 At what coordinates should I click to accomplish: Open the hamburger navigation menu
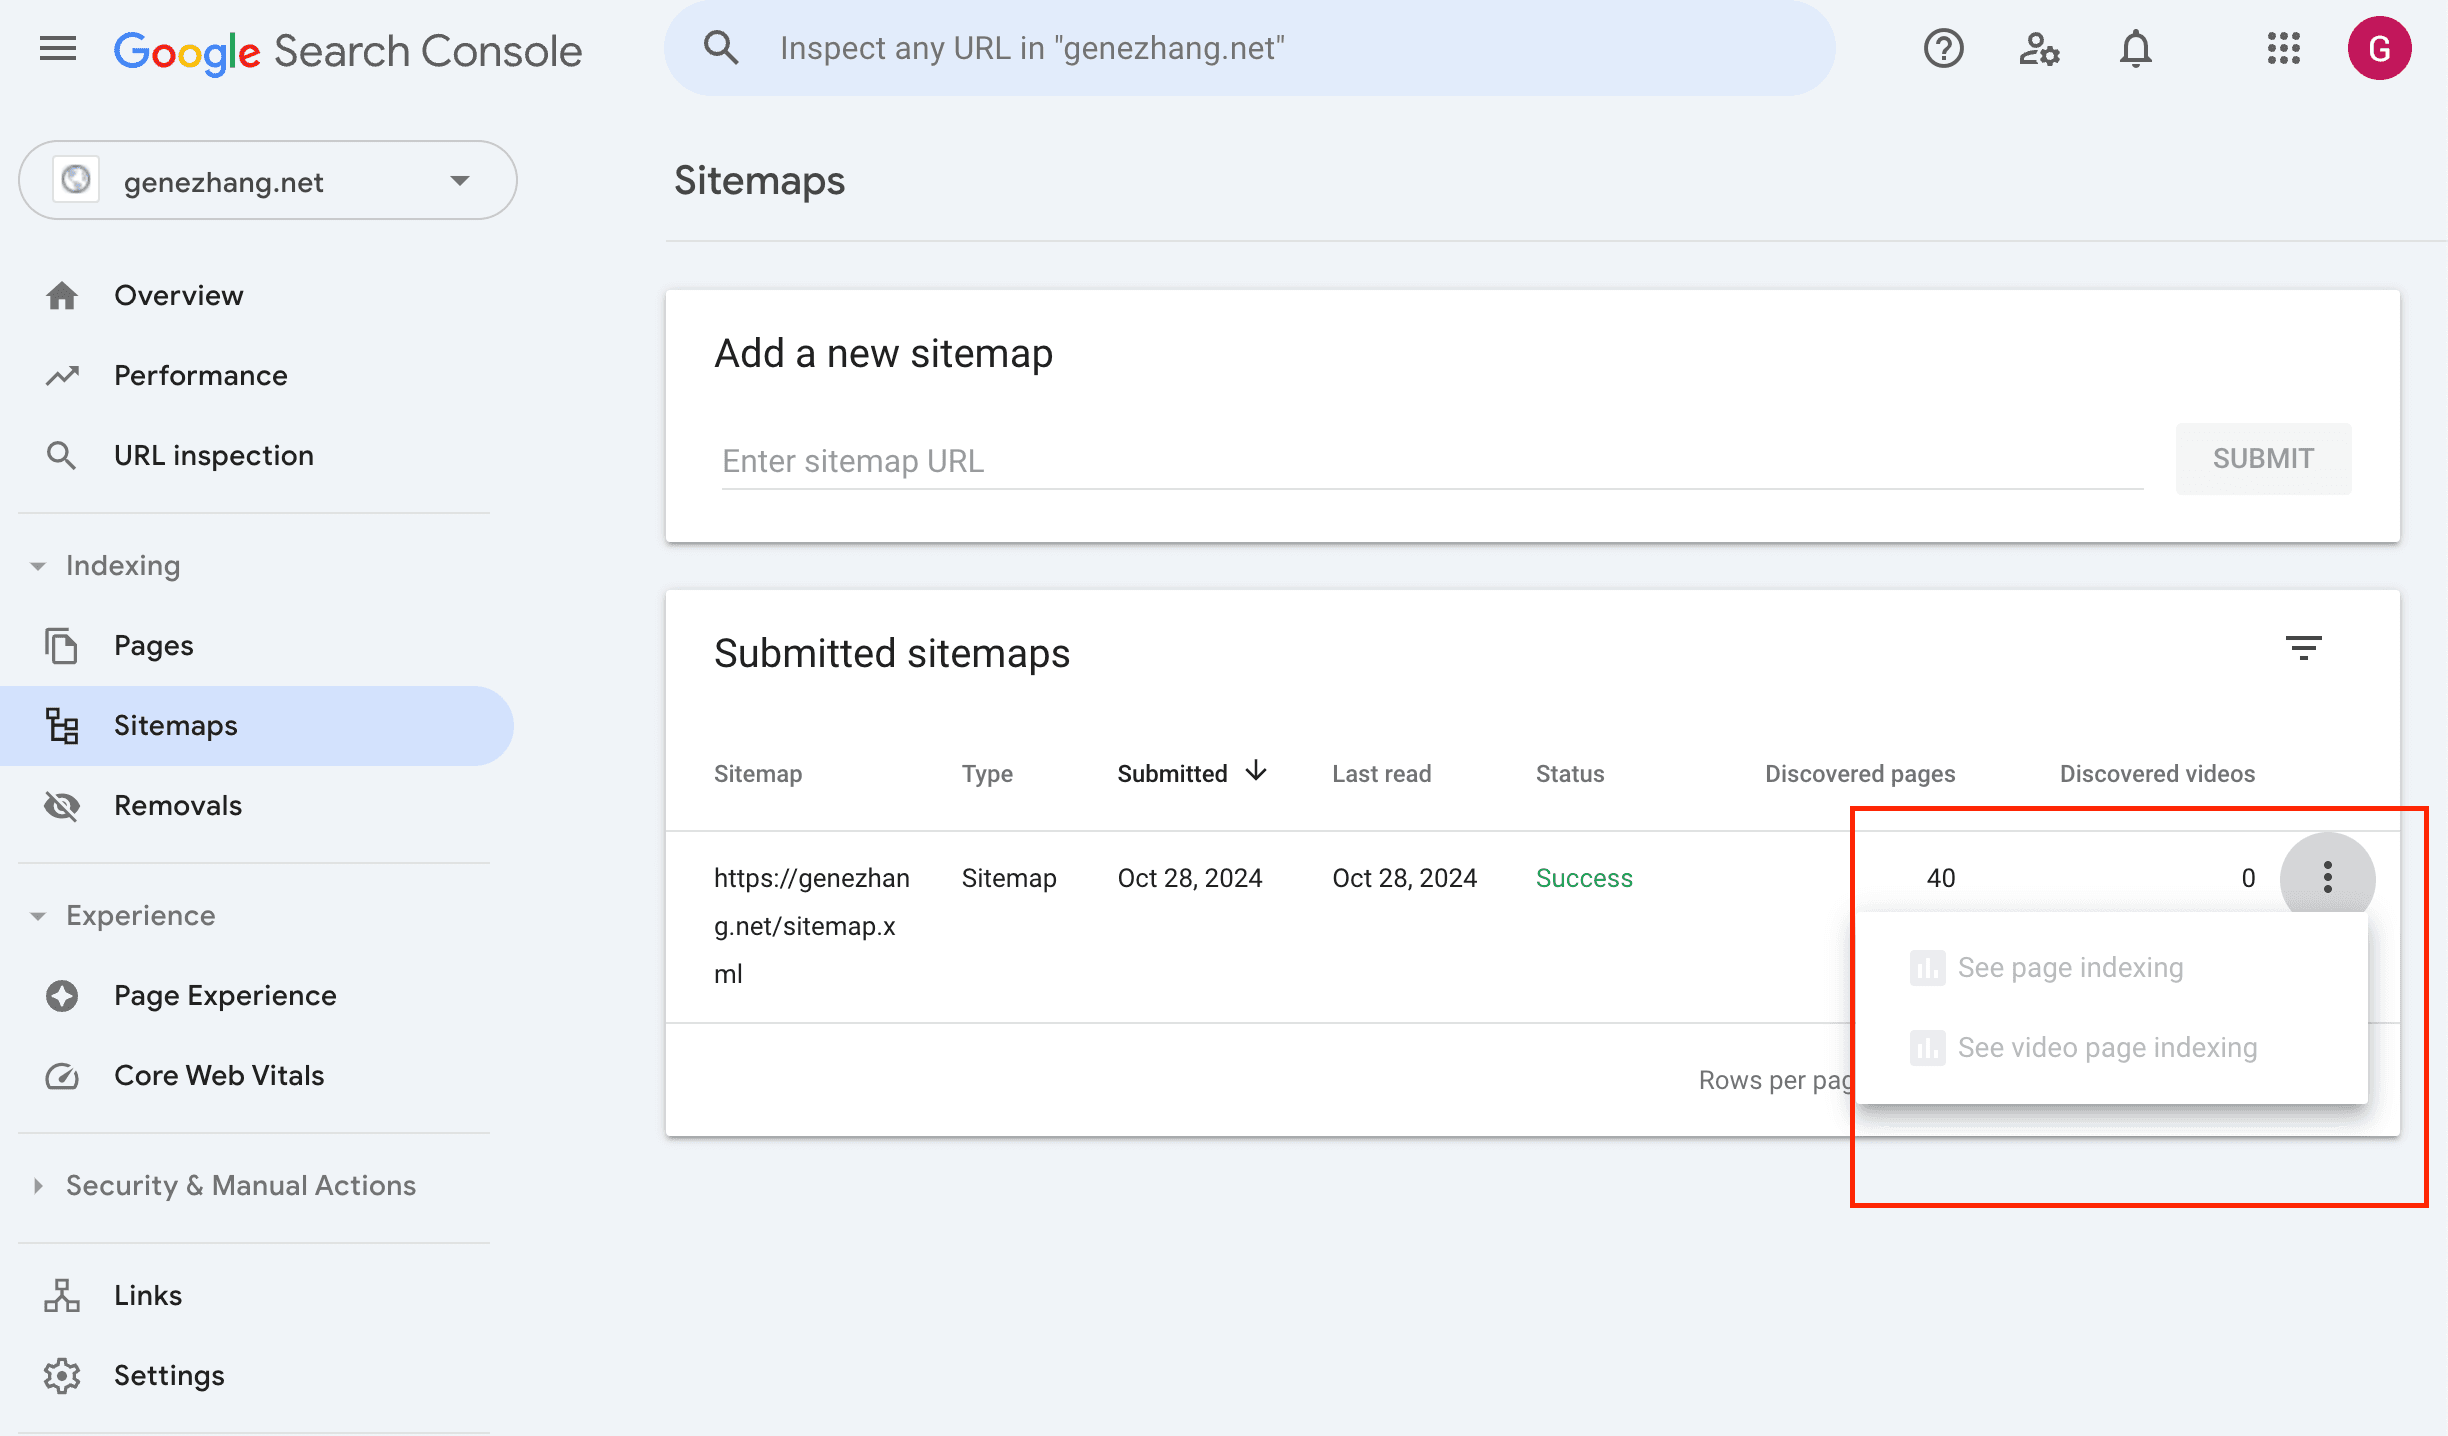[58, 48]
